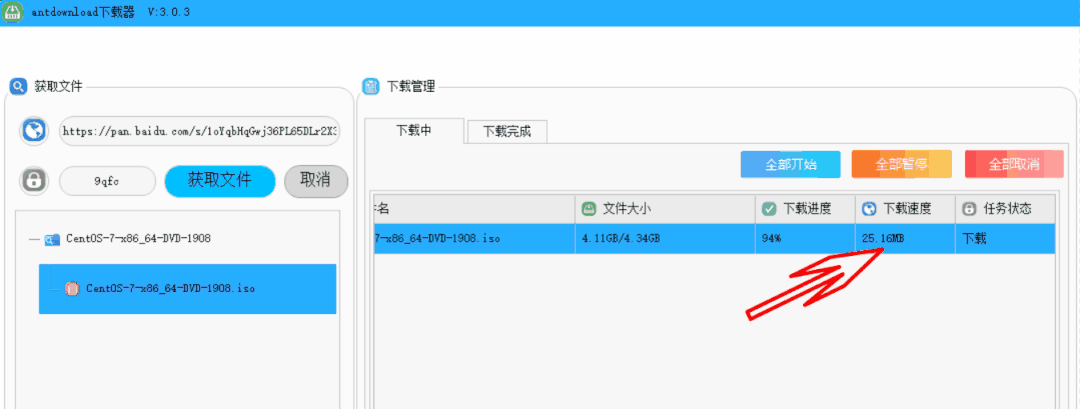Collapse the CentOS-7-x86_64-DVD-1908 tree node

click(34, 240)
